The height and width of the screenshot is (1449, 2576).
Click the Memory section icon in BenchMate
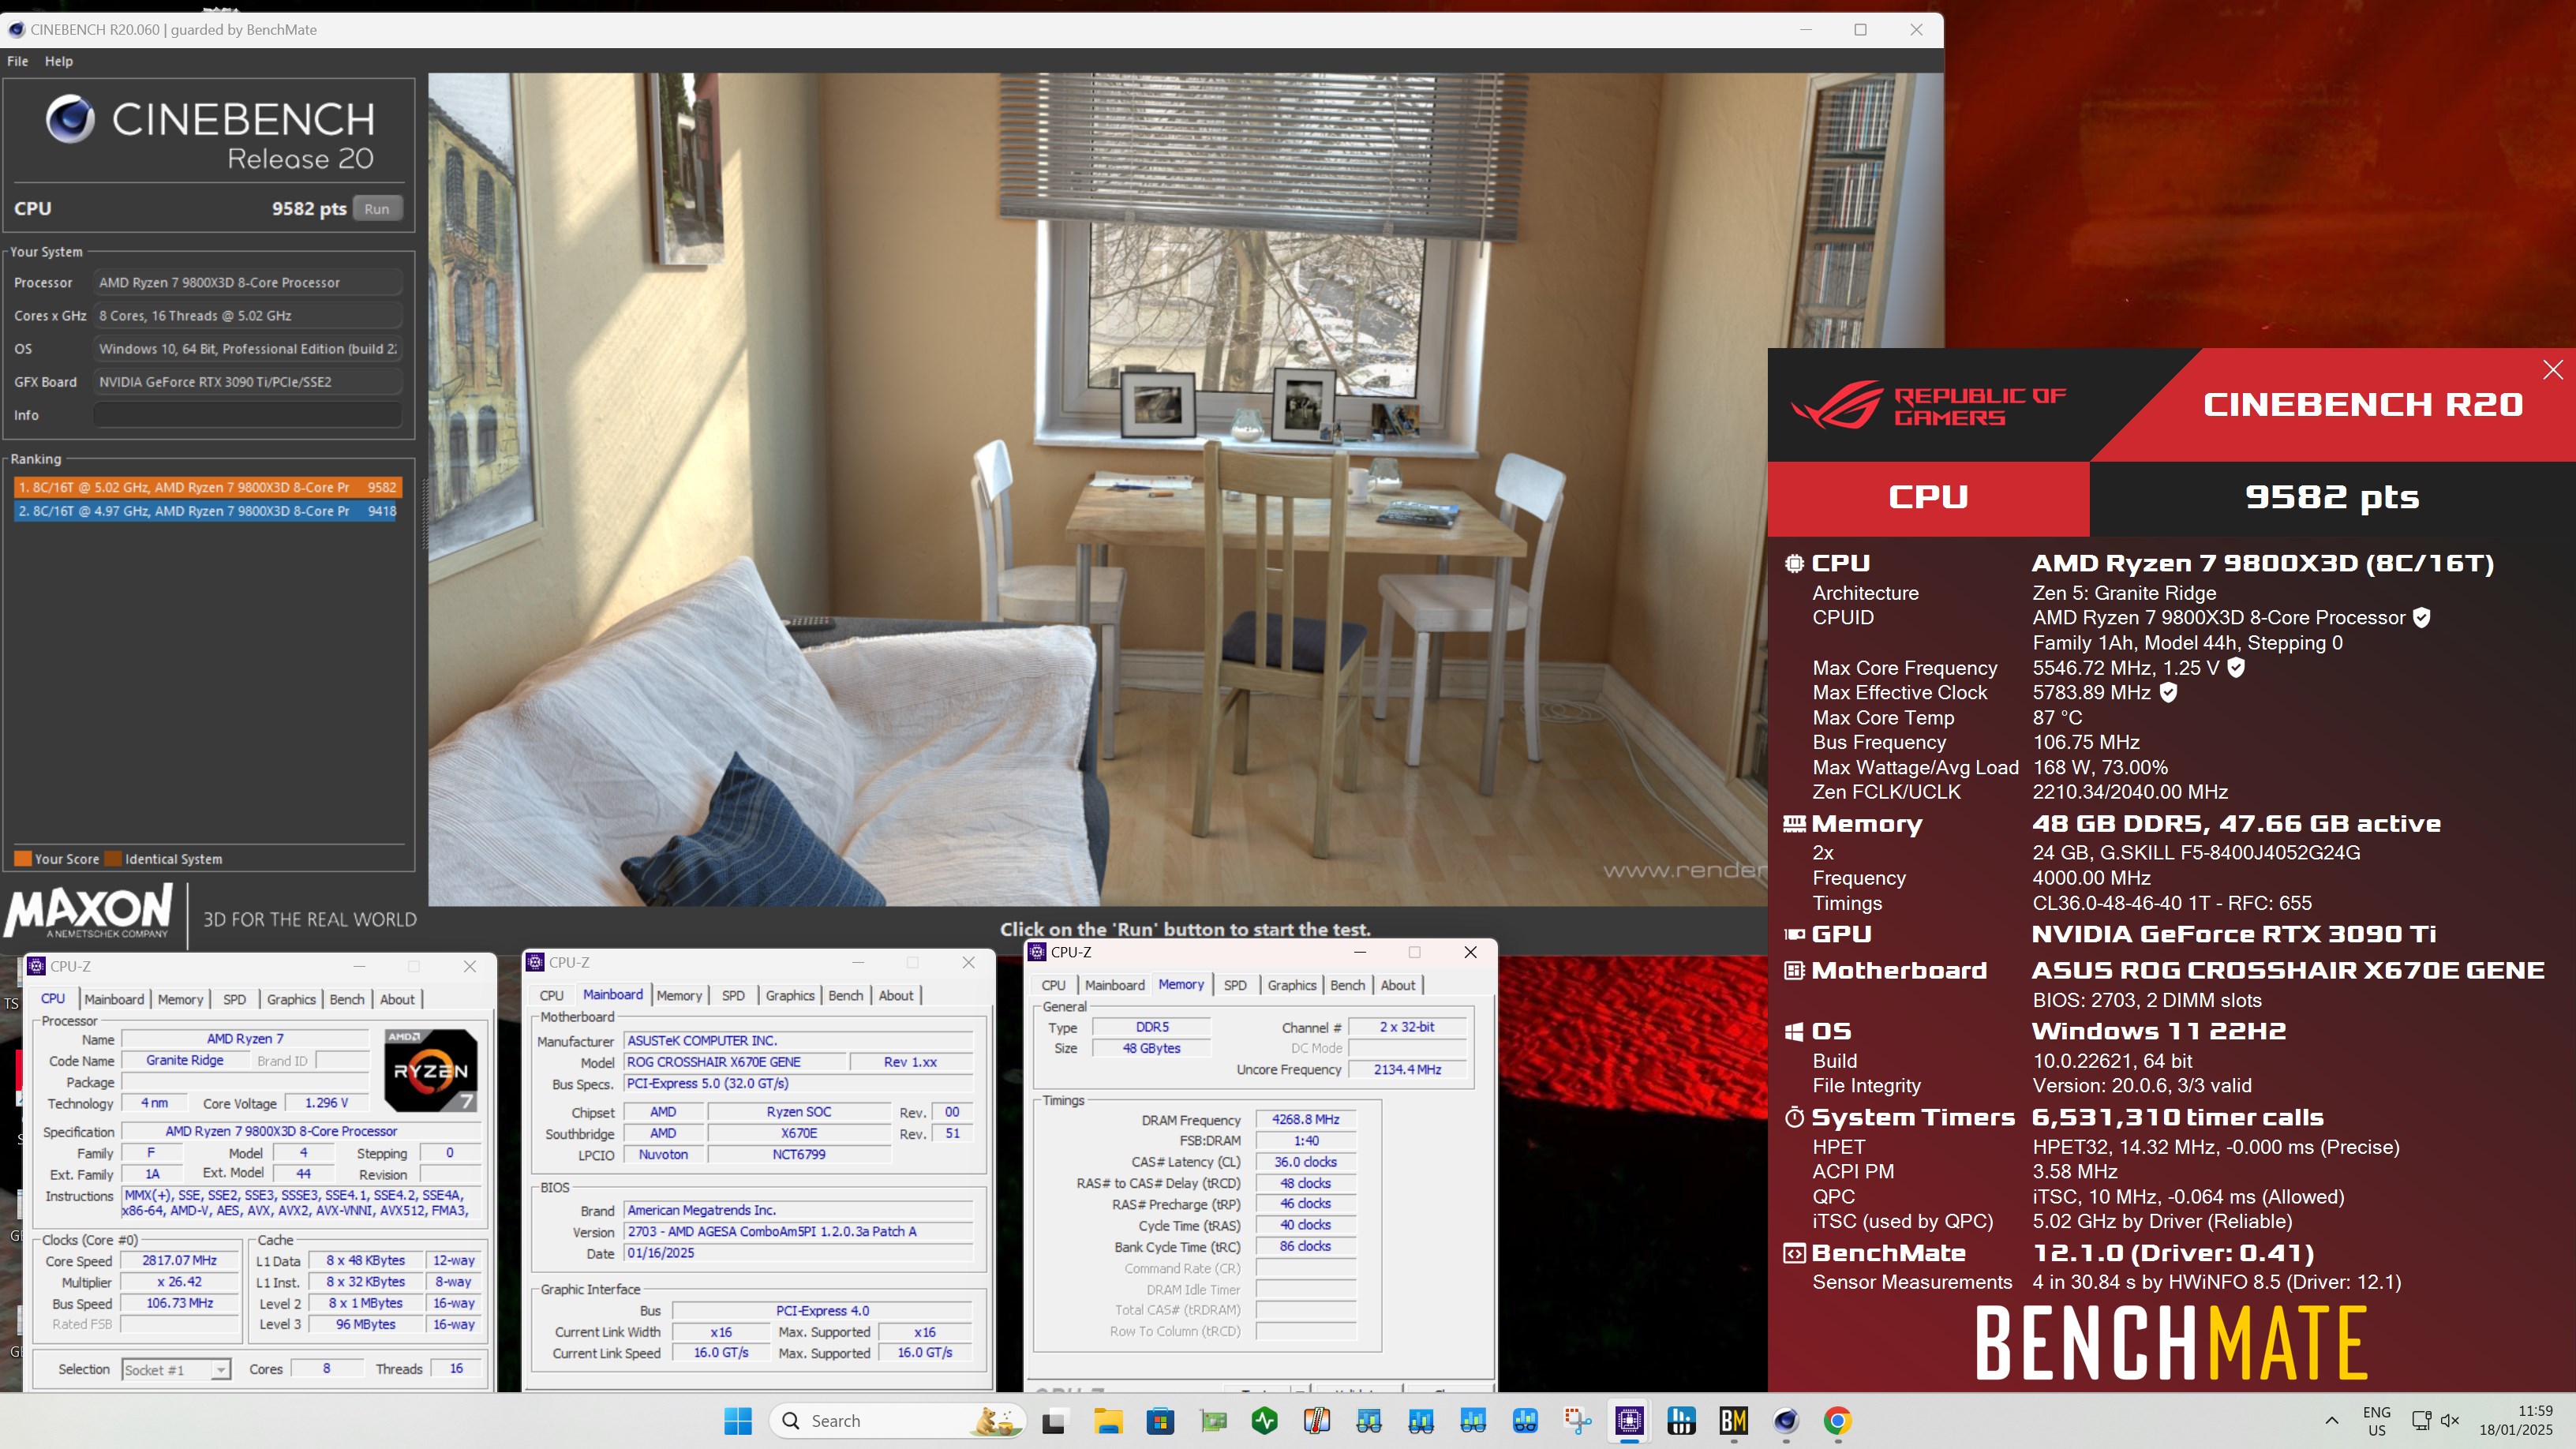[1795, 824]
